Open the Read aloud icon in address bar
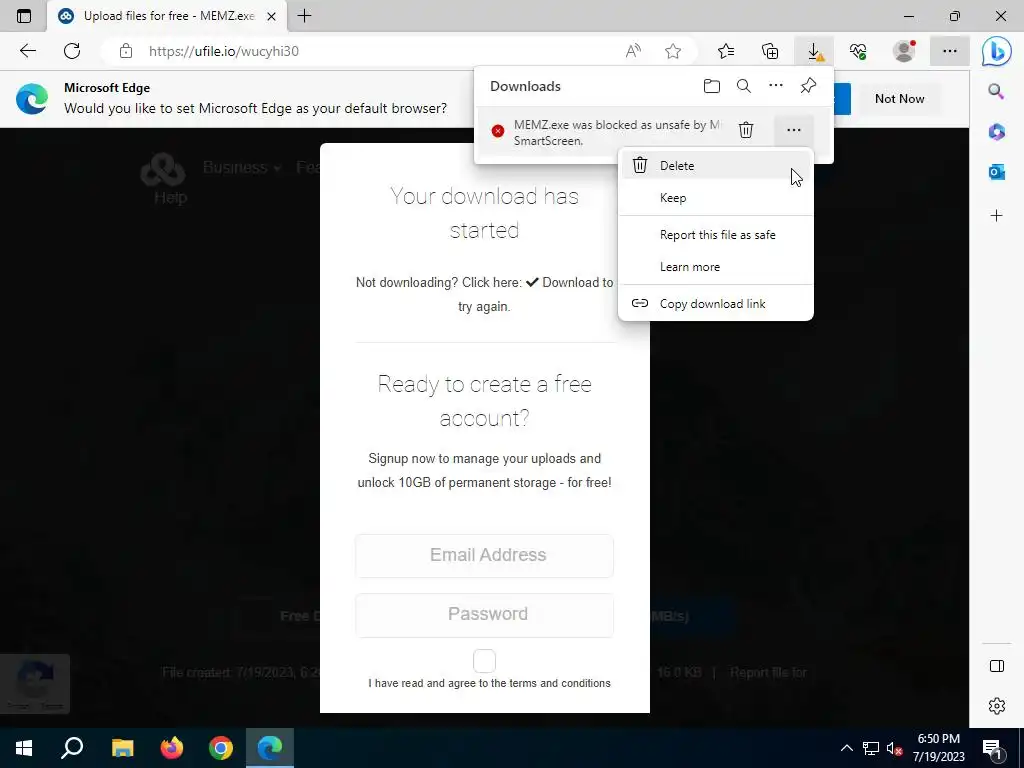 633,51
